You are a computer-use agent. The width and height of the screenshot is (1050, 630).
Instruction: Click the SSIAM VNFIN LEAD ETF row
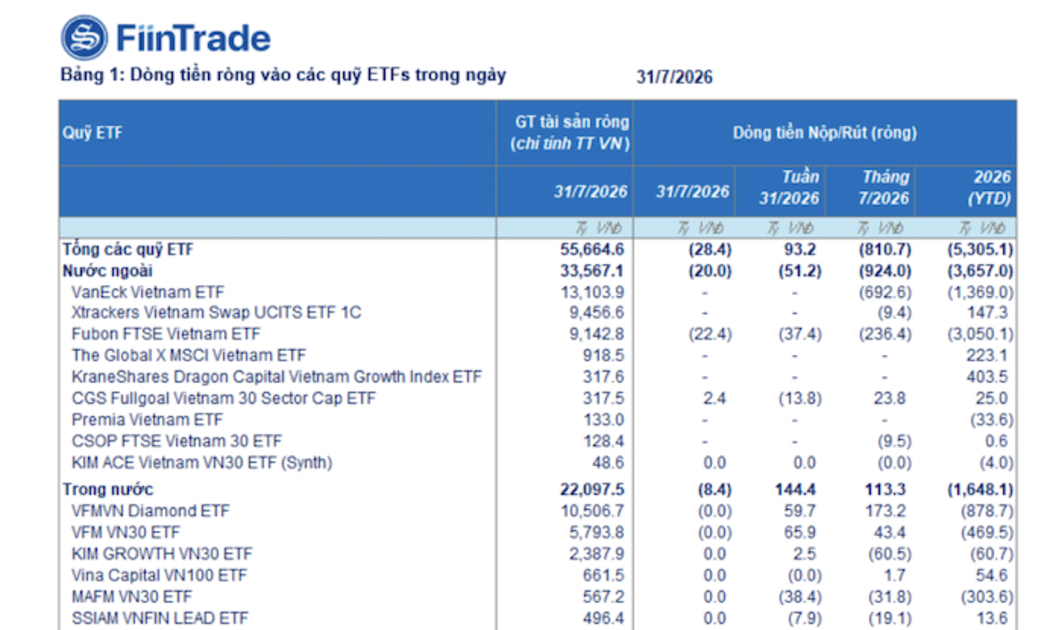click(538, 618)
